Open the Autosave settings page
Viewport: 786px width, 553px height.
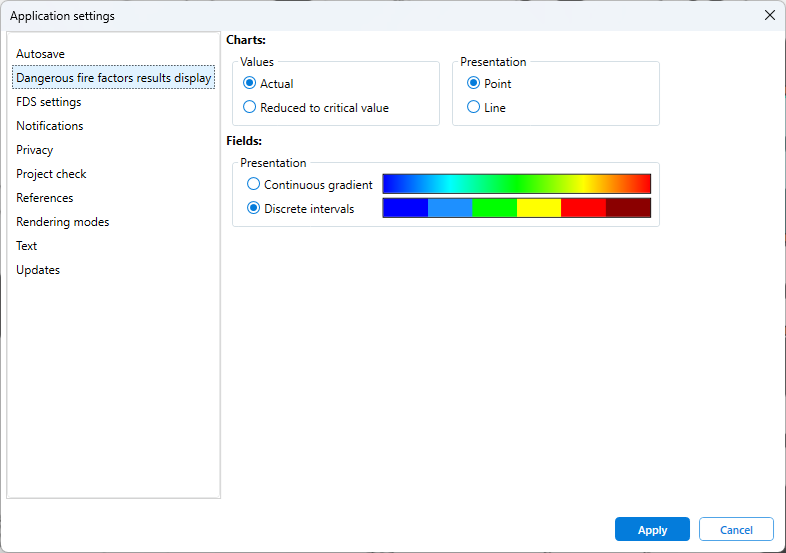tap(41, 54)
